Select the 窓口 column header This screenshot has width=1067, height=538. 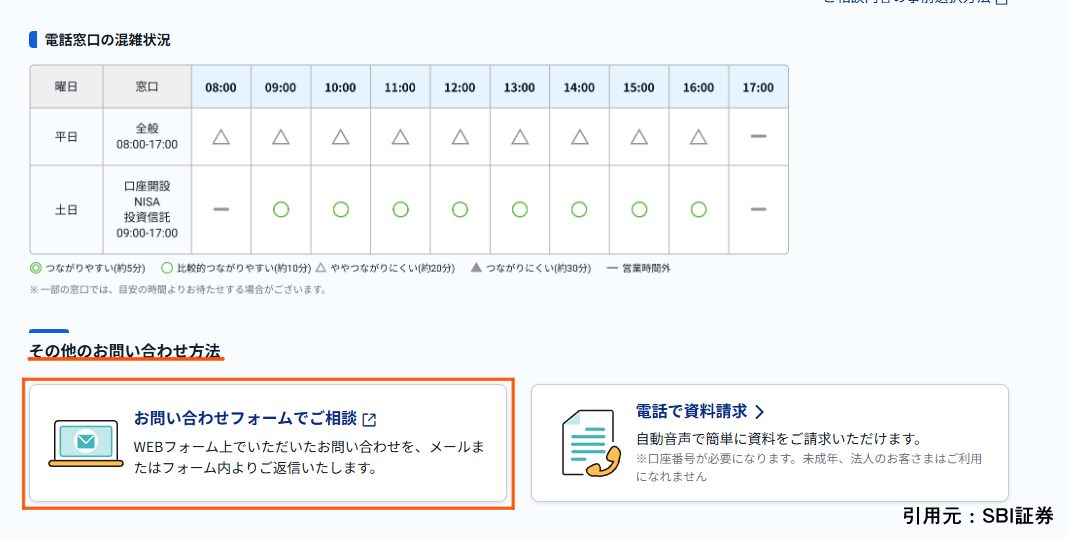pyautogui.click(x=147, y=87)
